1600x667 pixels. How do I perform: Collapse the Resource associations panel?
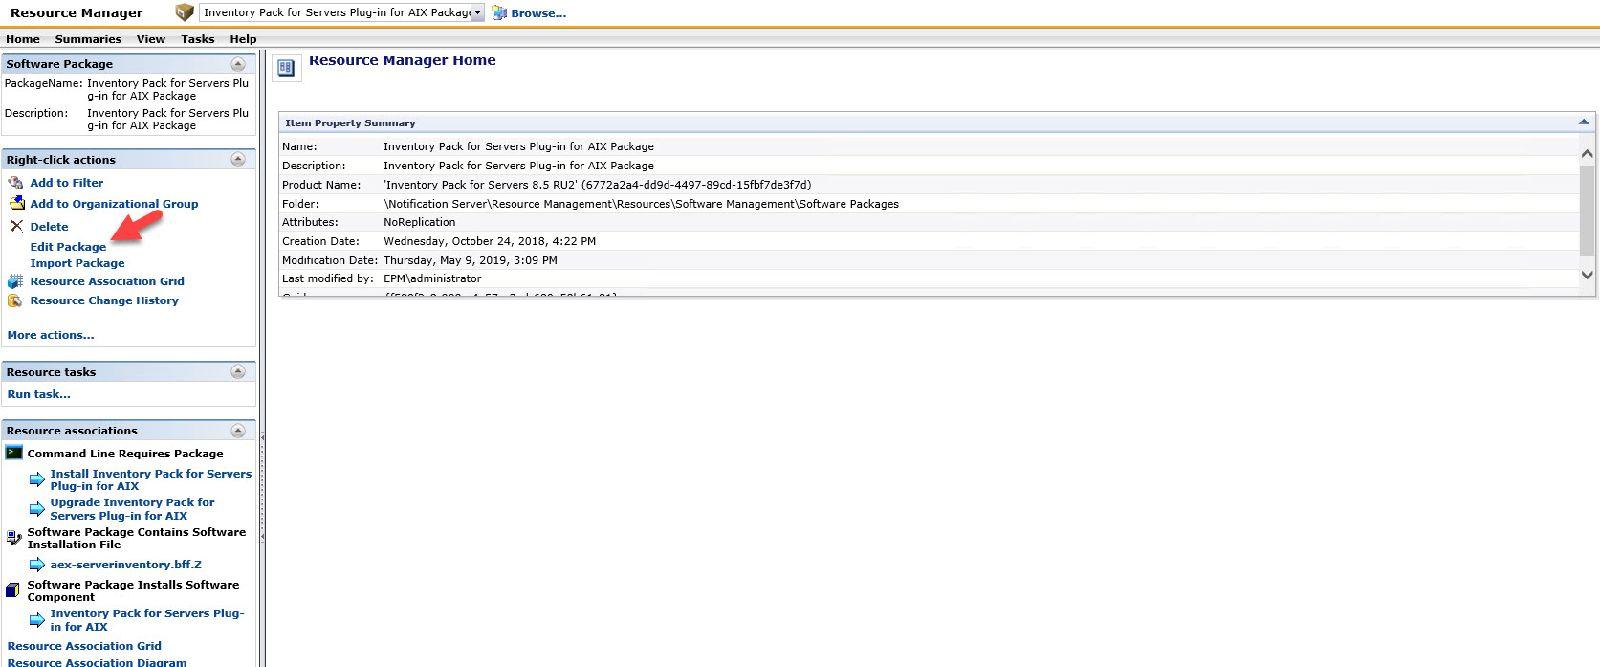click(238, 431)
